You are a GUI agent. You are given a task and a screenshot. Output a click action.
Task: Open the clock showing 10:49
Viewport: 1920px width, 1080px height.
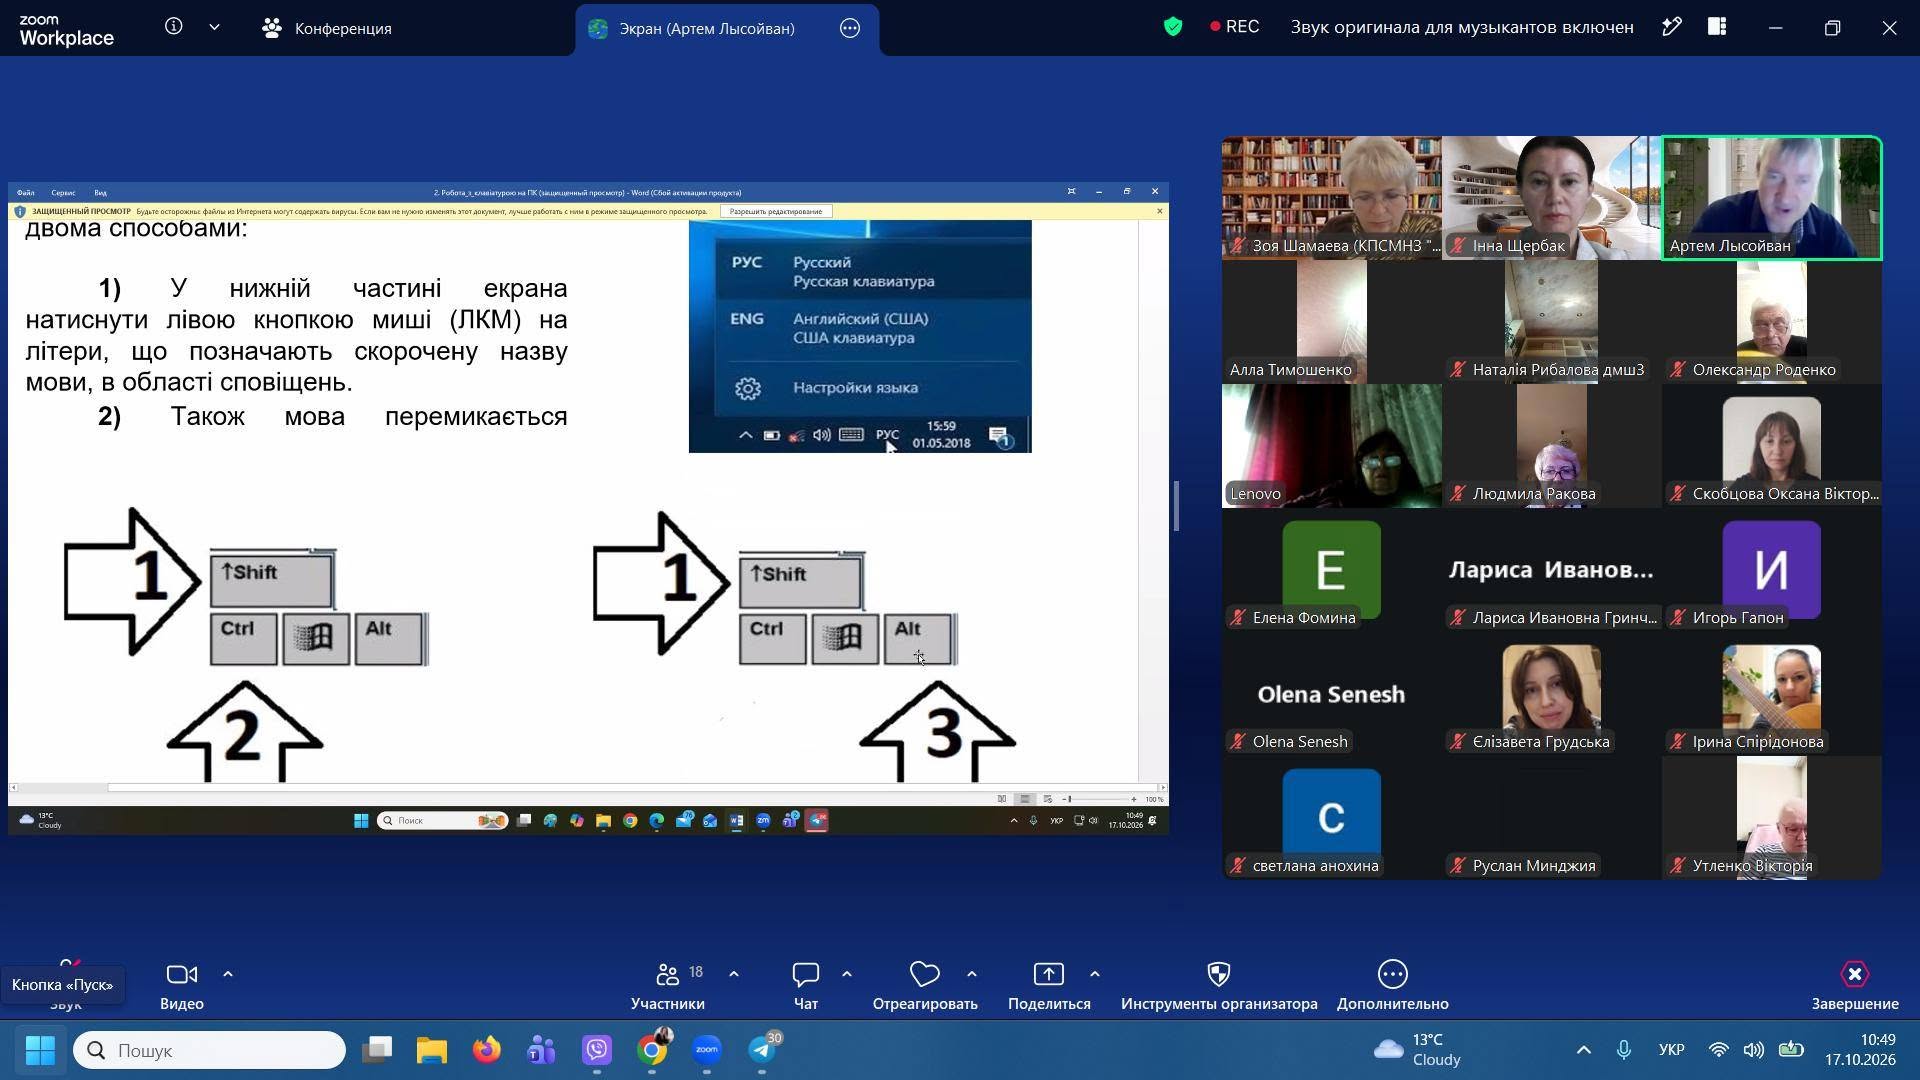pyautogui.click(x=1860, y=1050)
